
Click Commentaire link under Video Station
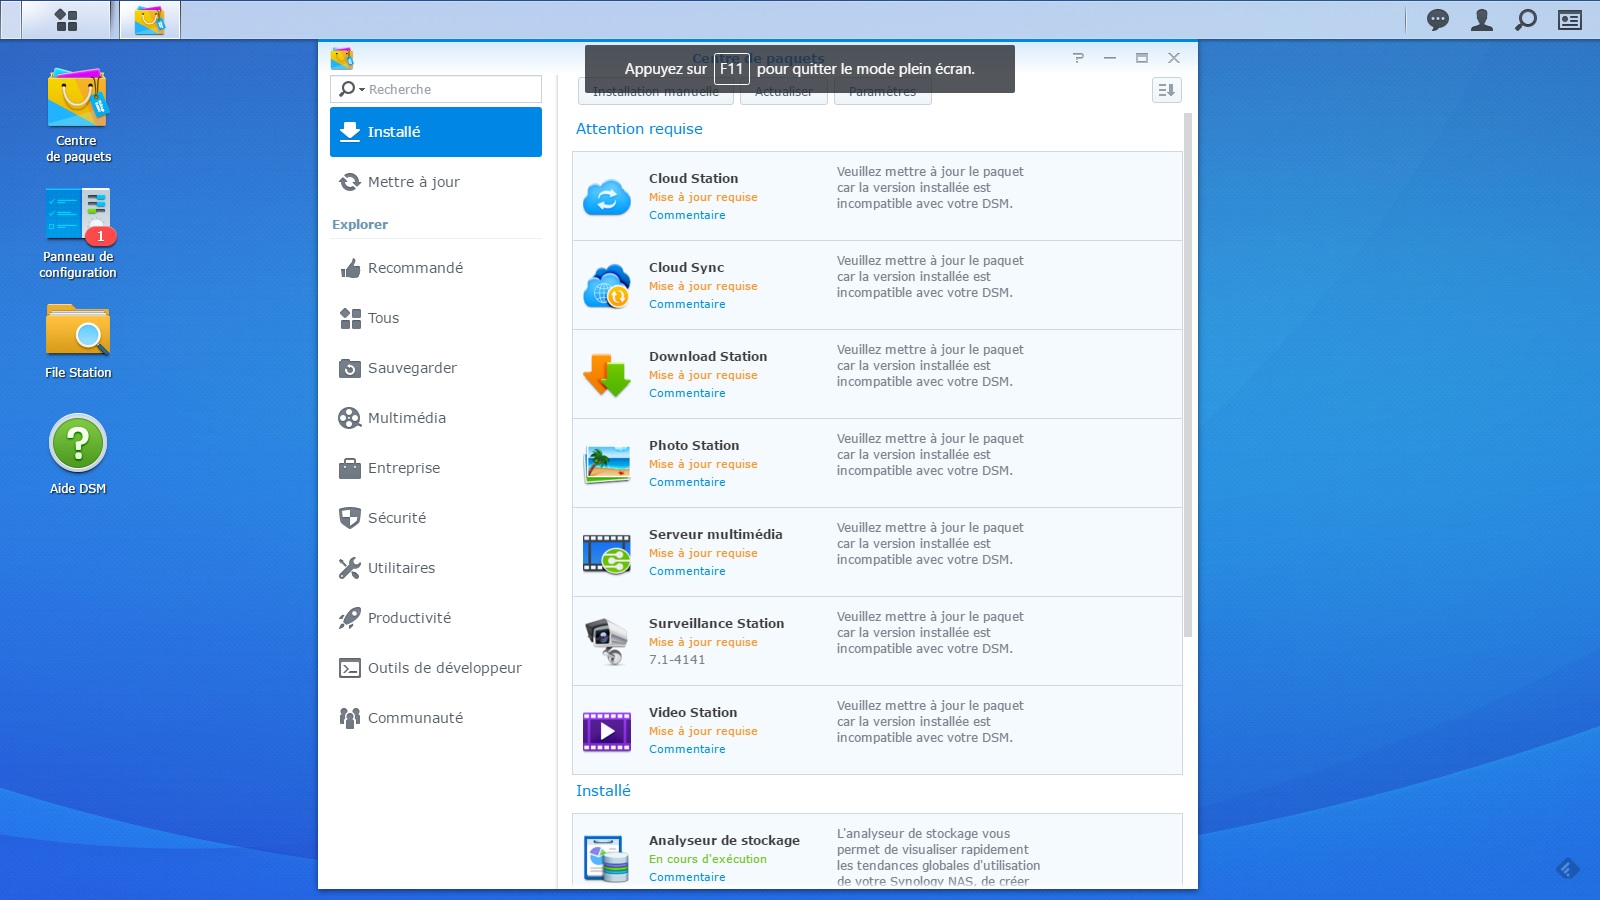coord(687,749)
